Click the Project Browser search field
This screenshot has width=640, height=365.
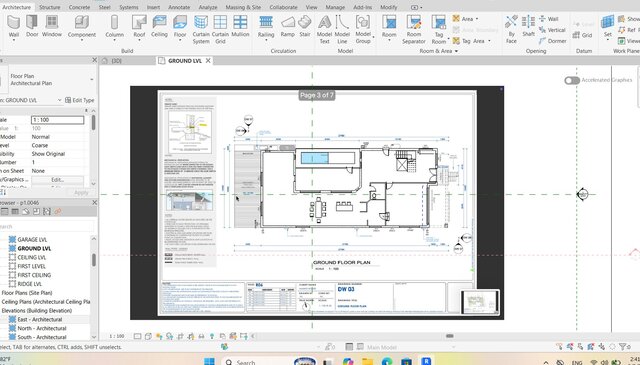tap(46, 226)
